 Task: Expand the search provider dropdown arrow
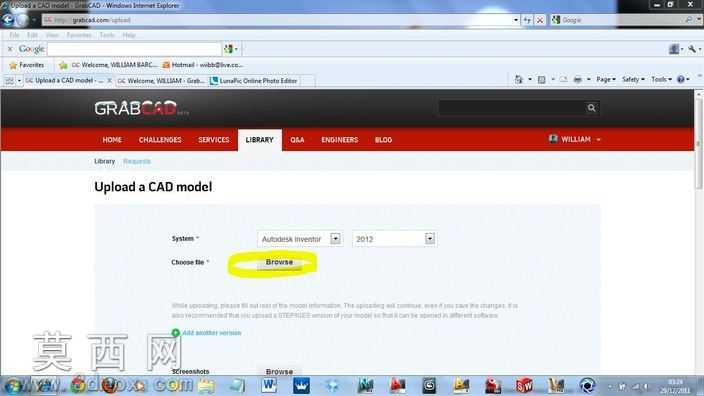click(699, 20)
